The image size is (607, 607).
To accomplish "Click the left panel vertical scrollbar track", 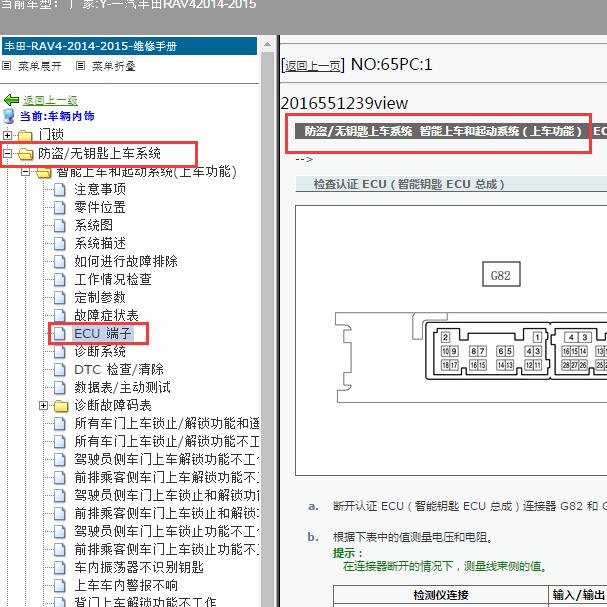I will 267,329.
